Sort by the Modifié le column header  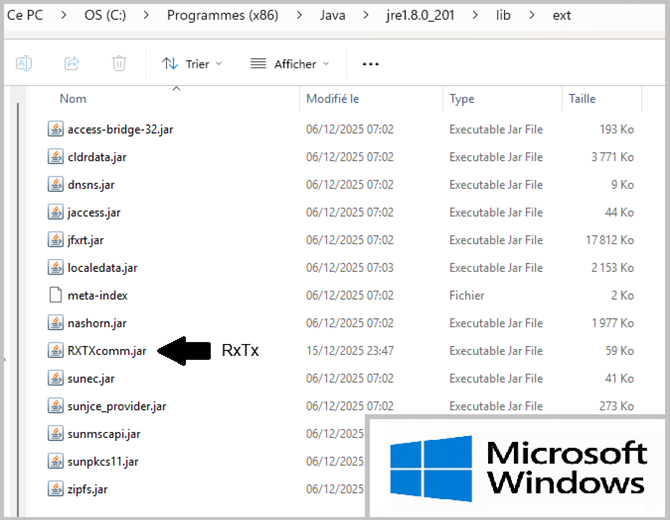[332, 99]
